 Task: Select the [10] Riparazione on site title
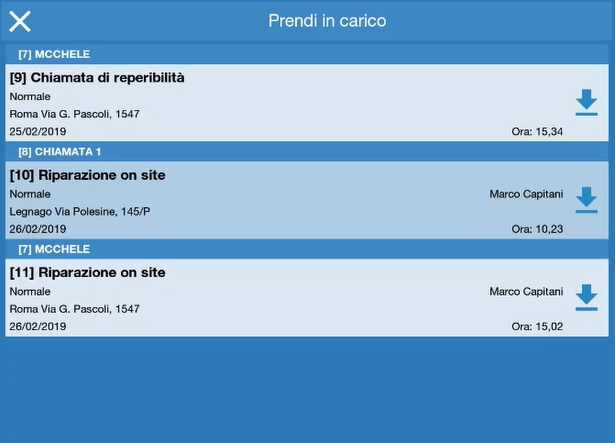coord(87,175)
